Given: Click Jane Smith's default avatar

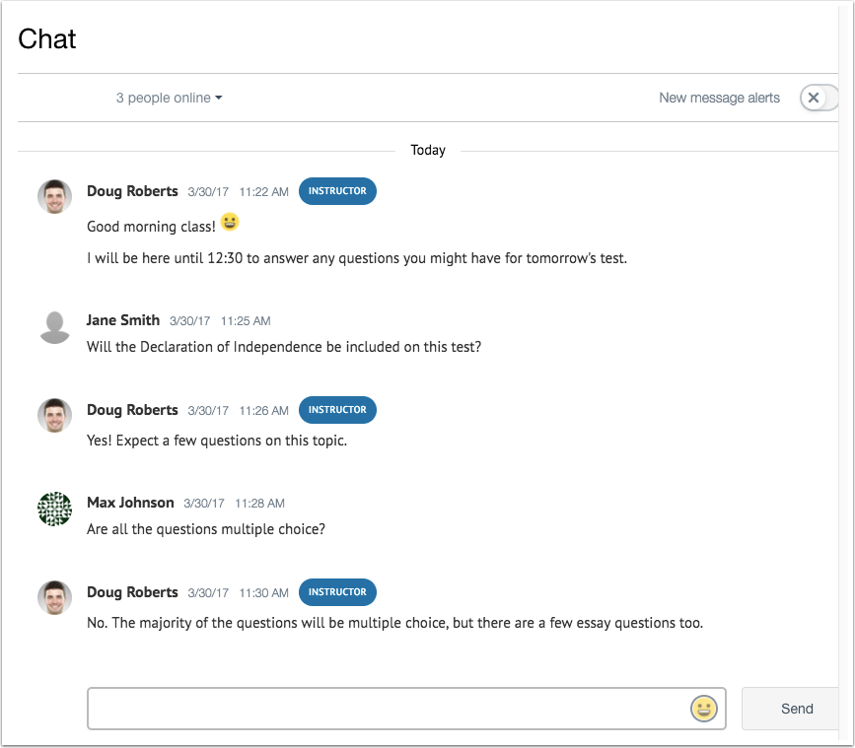Looking at the screenshot, I should tap(55, 328).
